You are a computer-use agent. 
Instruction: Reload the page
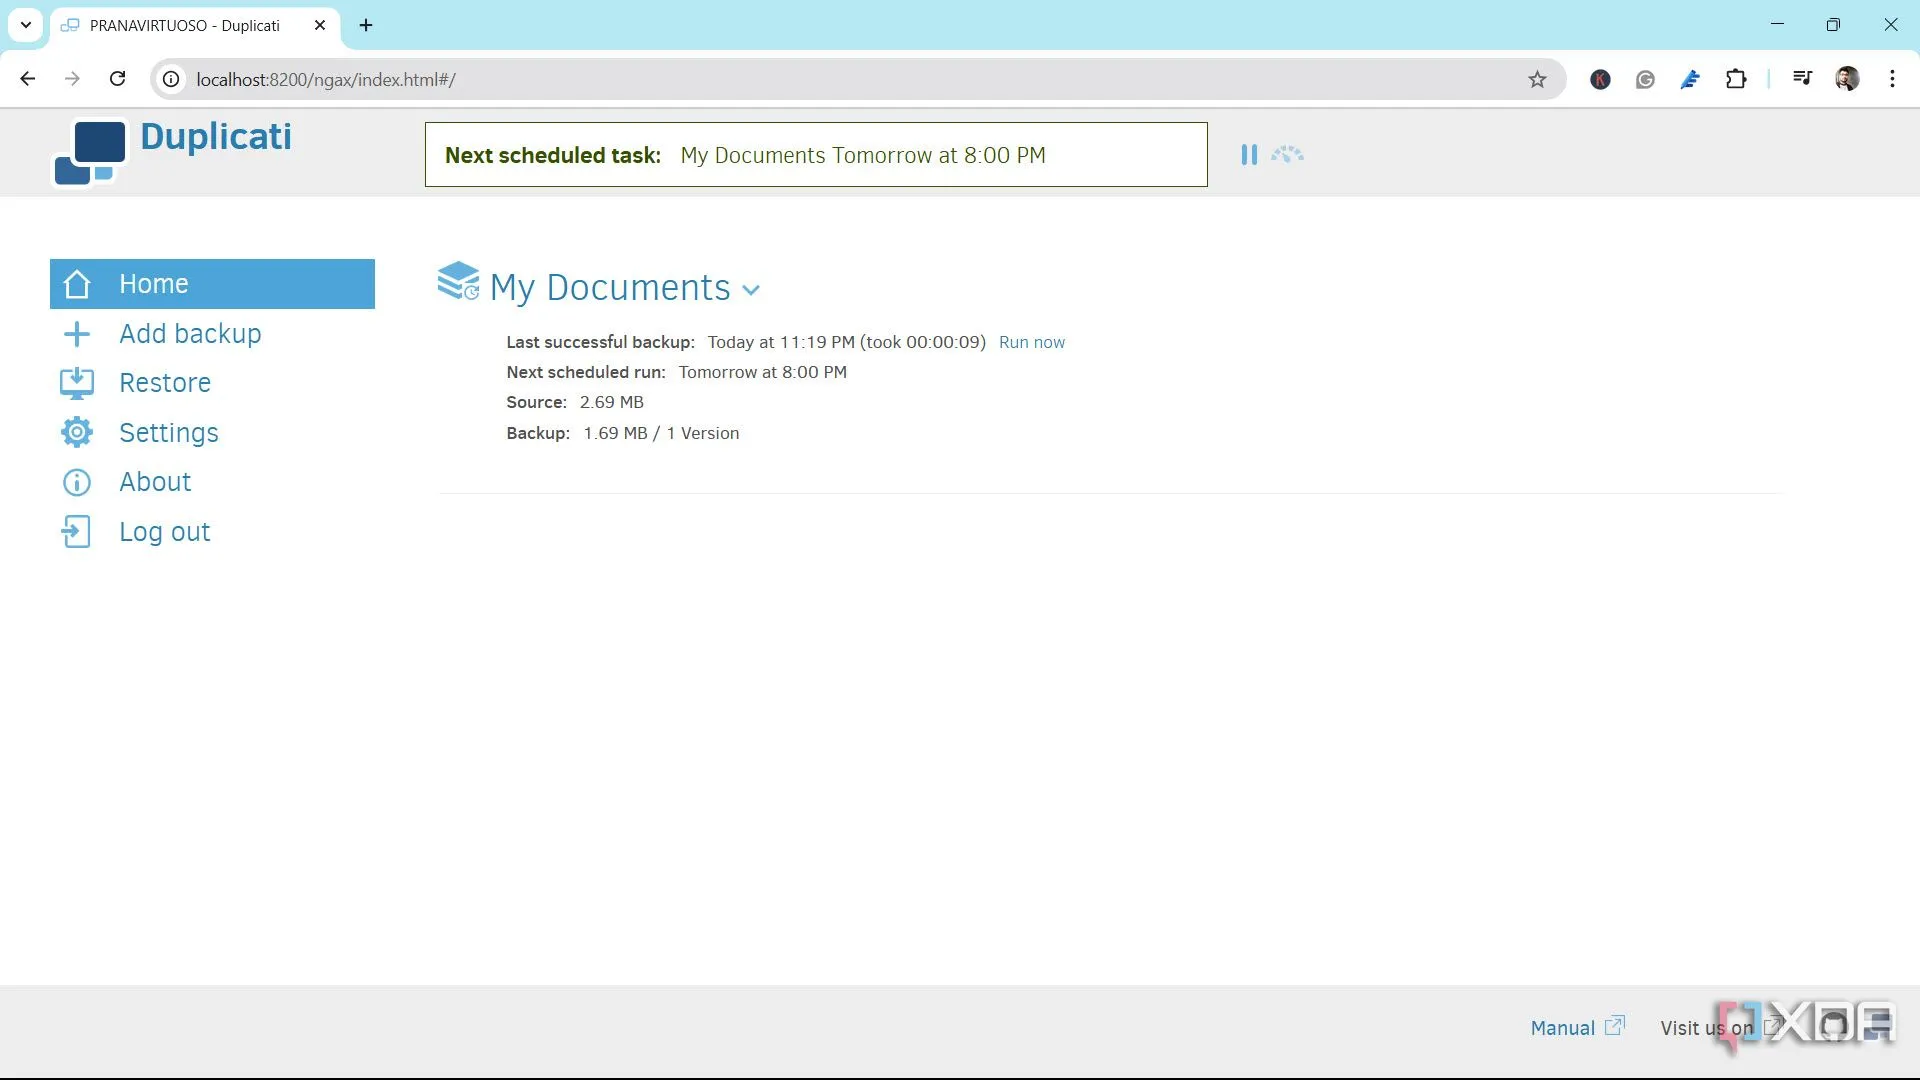click(118, 80)
